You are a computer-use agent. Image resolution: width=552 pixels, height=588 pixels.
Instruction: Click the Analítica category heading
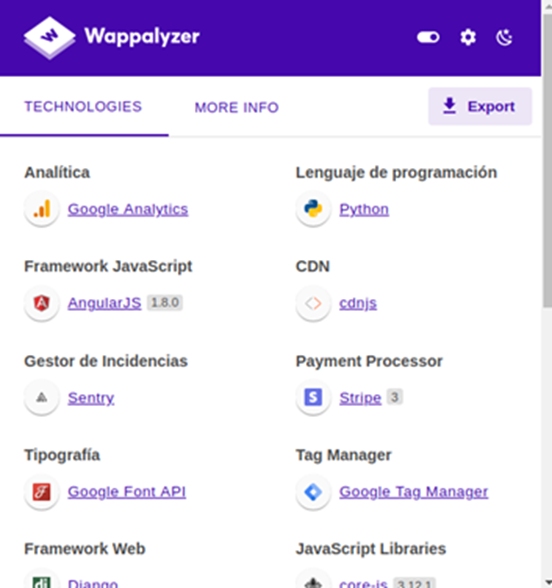pos(57,172)
